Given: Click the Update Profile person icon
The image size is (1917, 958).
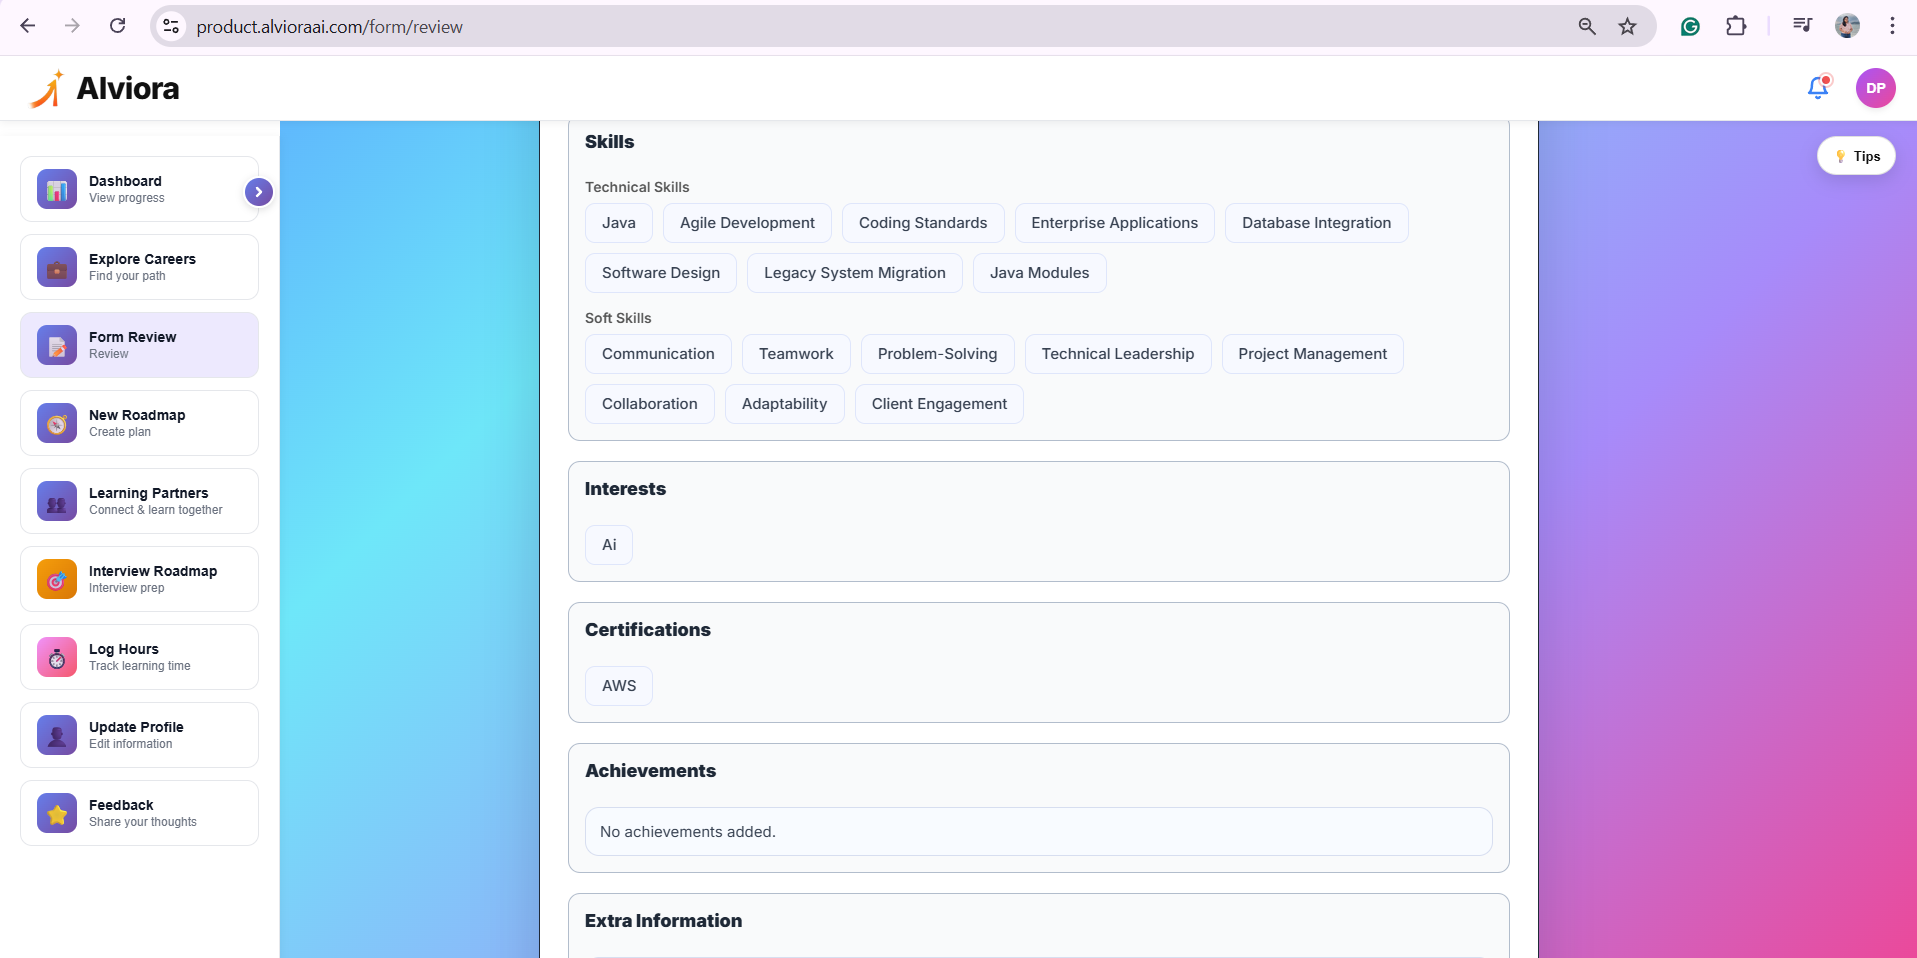Looking at the screenshot, I should coord(57,735).
